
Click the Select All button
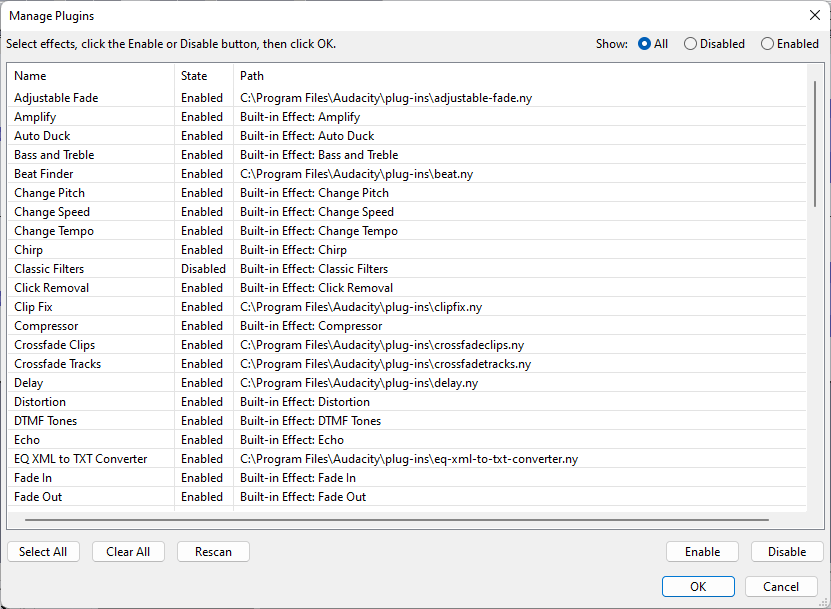tap(43, 551)
